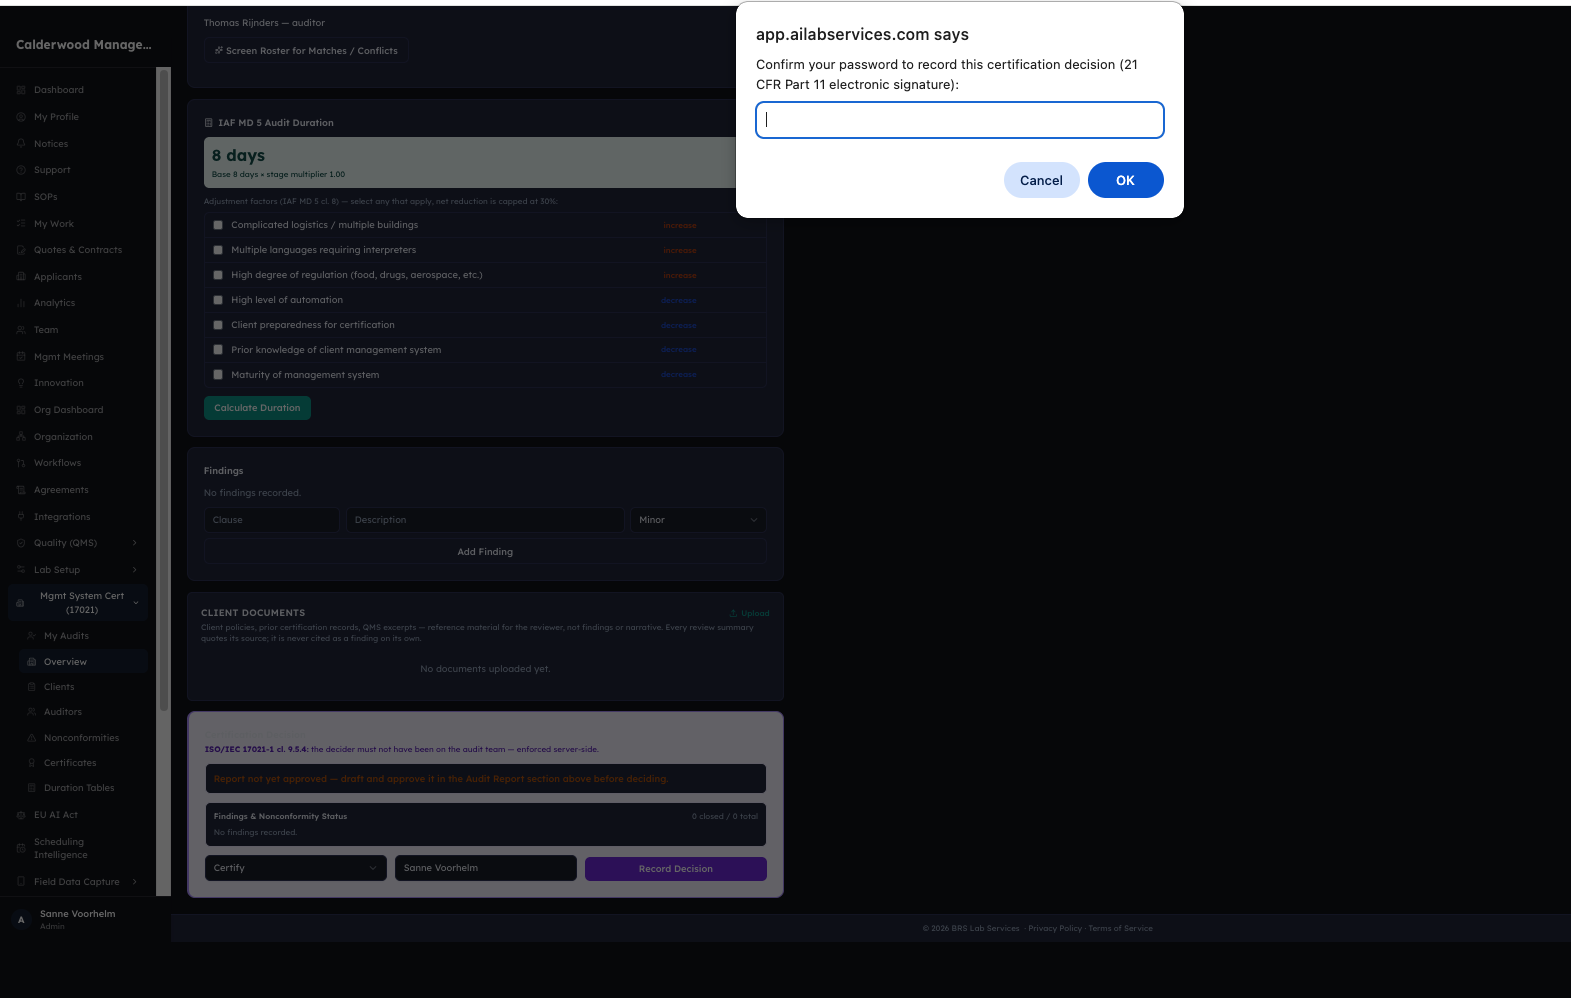Click the Innovation lightbulb icon
This screenshot has width=1571, height=998.
point(21,383)
